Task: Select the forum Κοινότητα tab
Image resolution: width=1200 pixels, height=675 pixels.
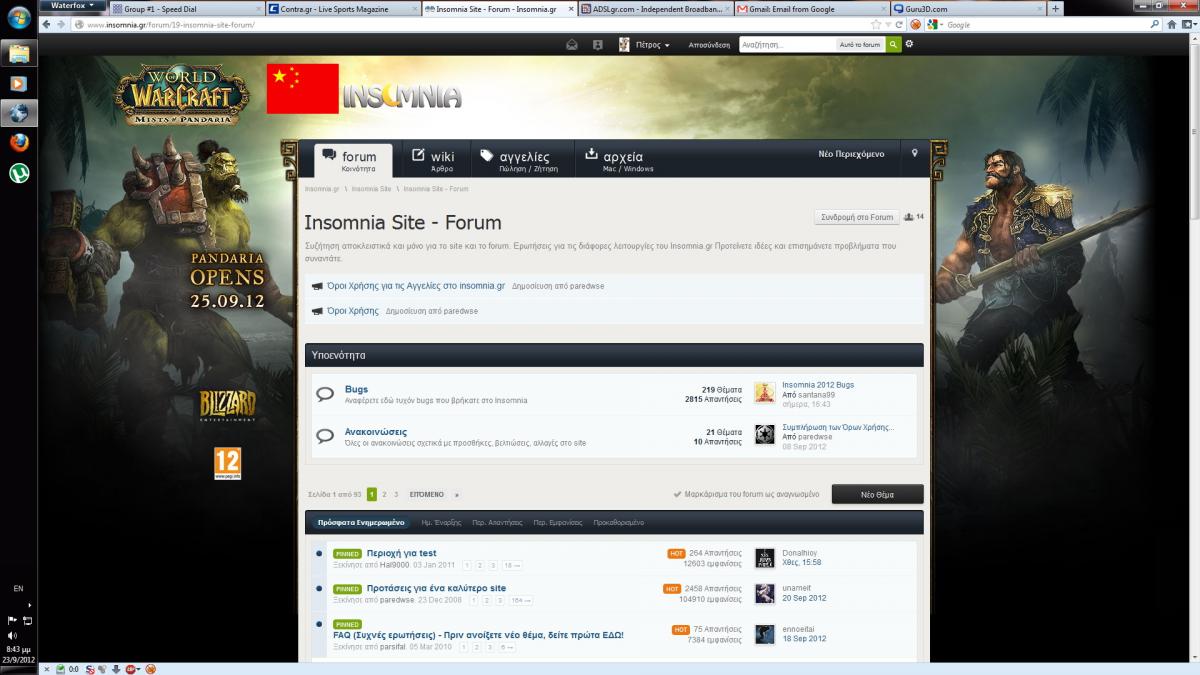Action: point(353,160)
